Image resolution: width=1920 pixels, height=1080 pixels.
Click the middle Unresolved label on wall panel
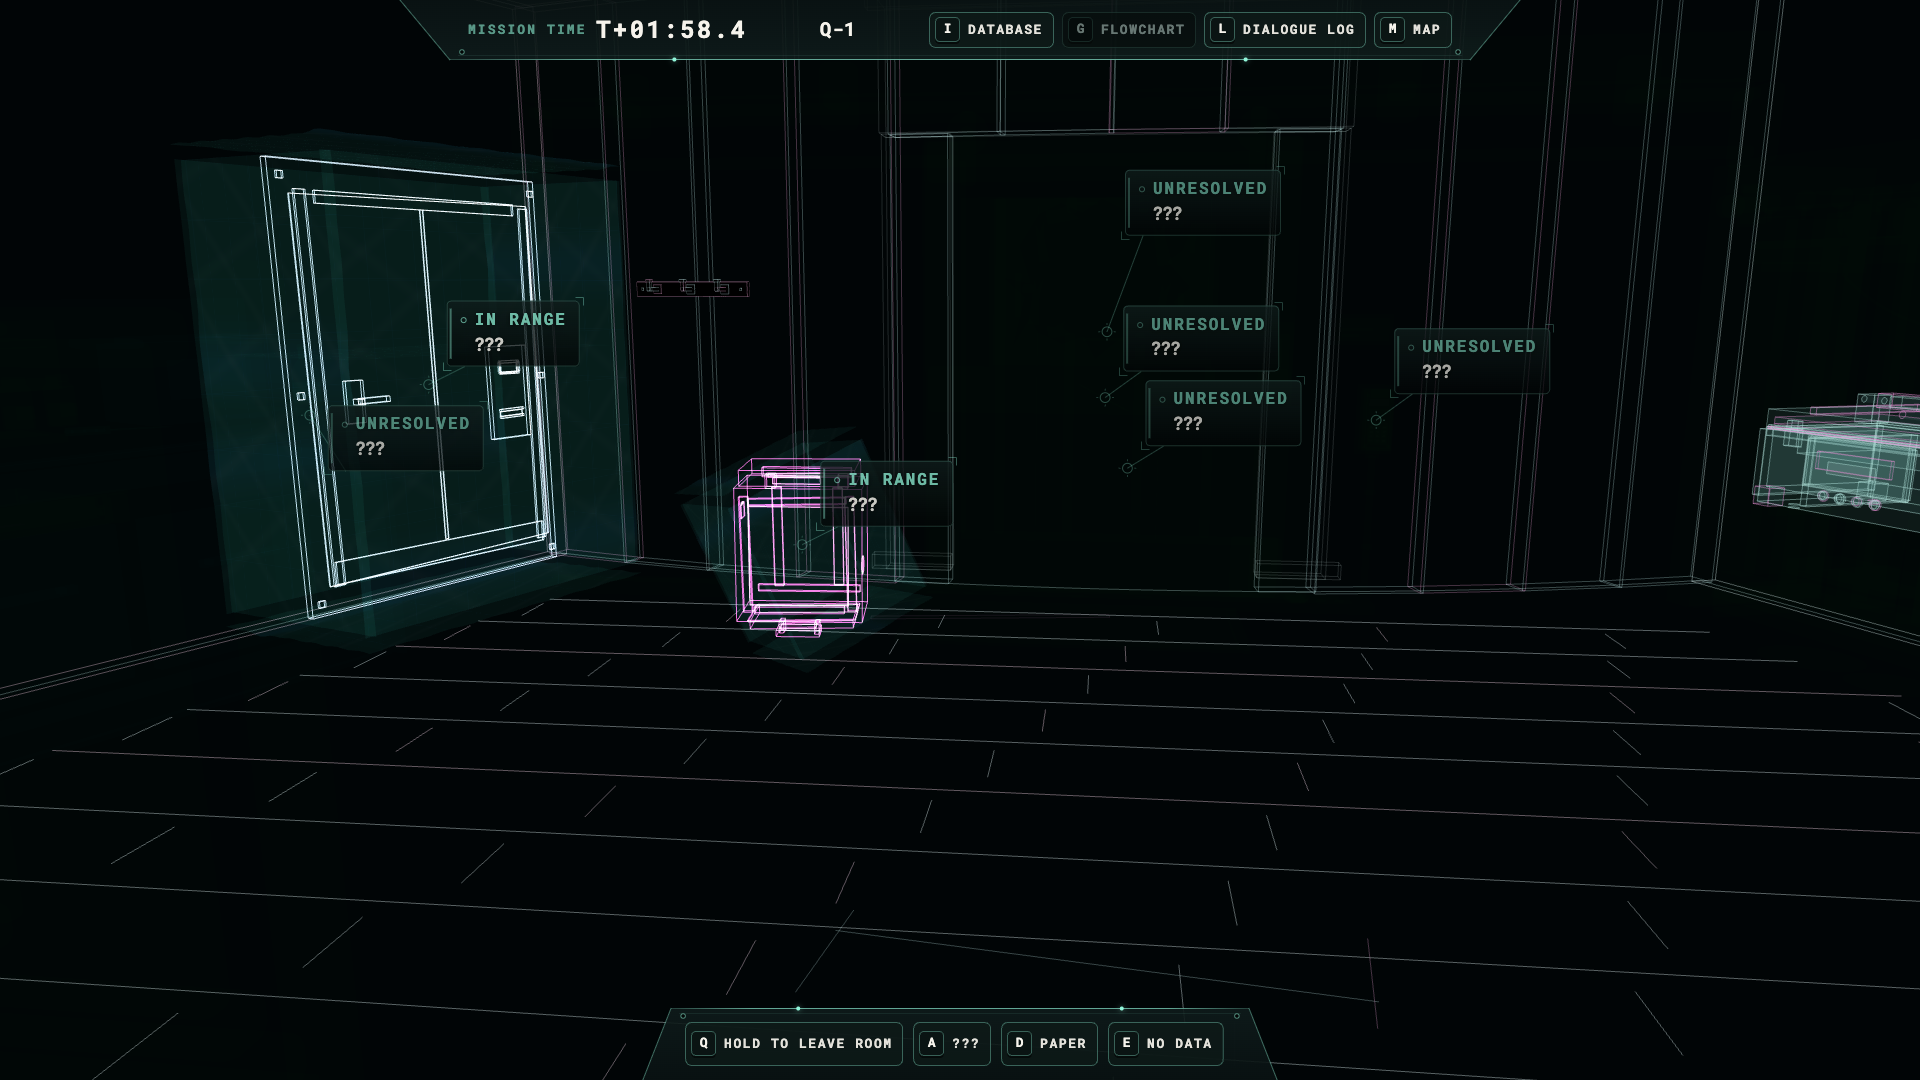(1202, 337)
